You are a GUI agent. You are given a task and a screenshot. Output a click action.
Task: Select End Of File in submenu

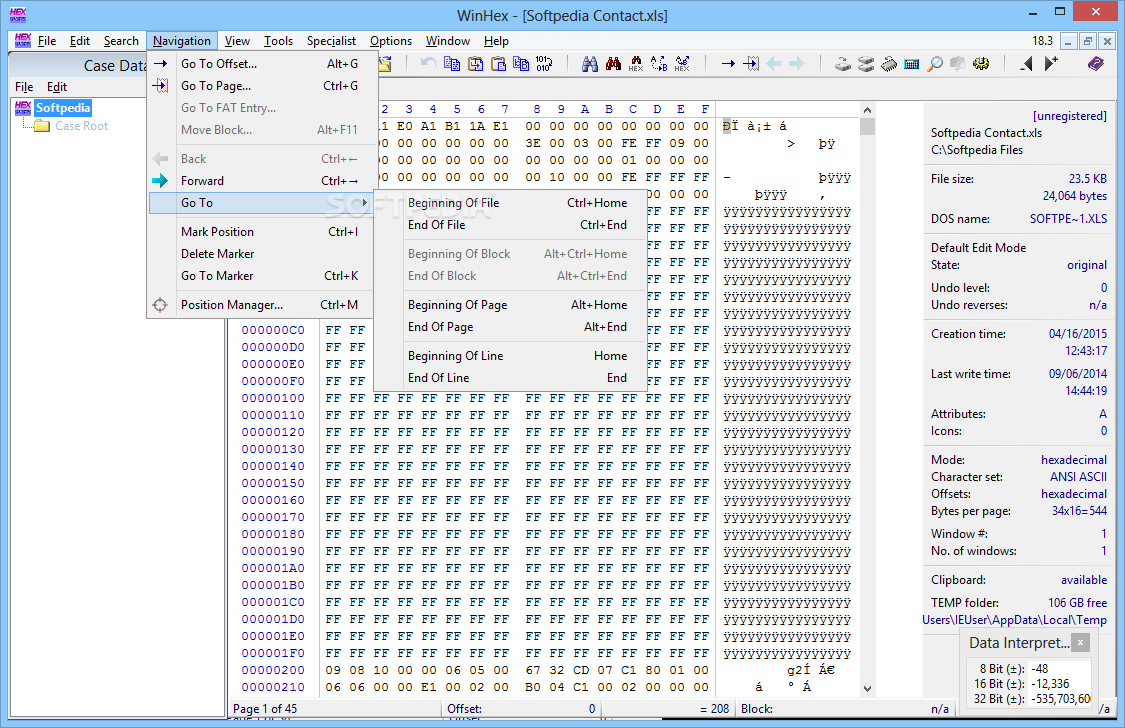point(510,224)
